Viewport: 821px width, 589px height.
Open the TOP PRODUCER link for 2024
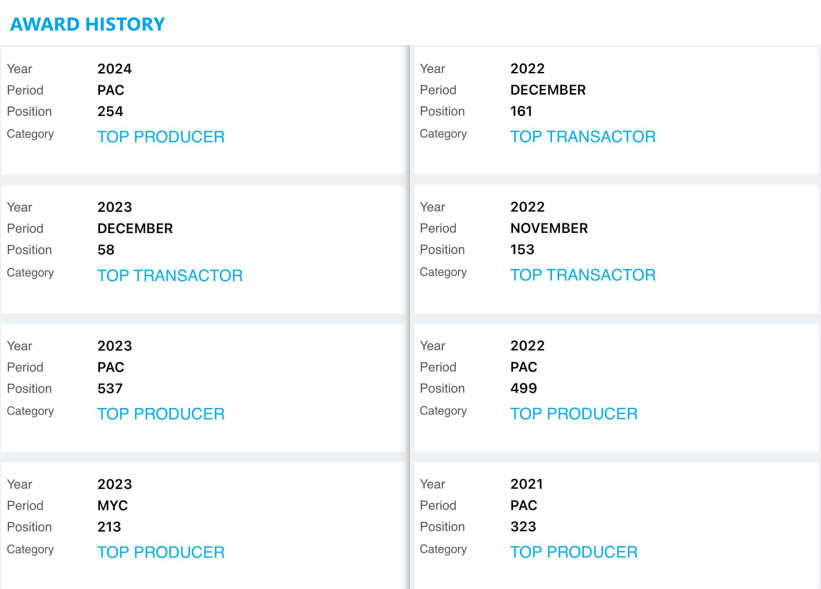click(x=160, y=137)
